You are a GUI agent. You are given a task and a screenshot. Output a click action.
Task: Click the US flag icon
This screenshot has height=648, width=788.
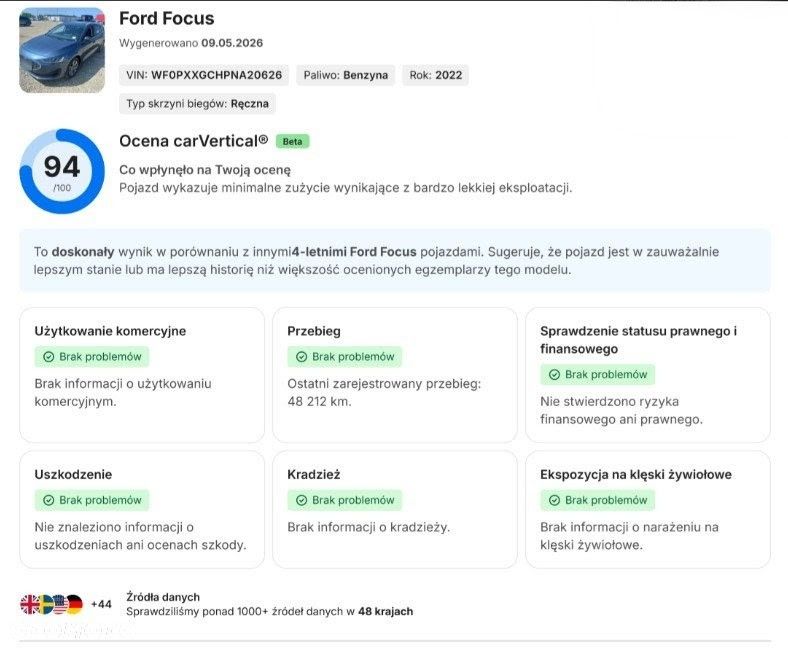click(60, 604)
